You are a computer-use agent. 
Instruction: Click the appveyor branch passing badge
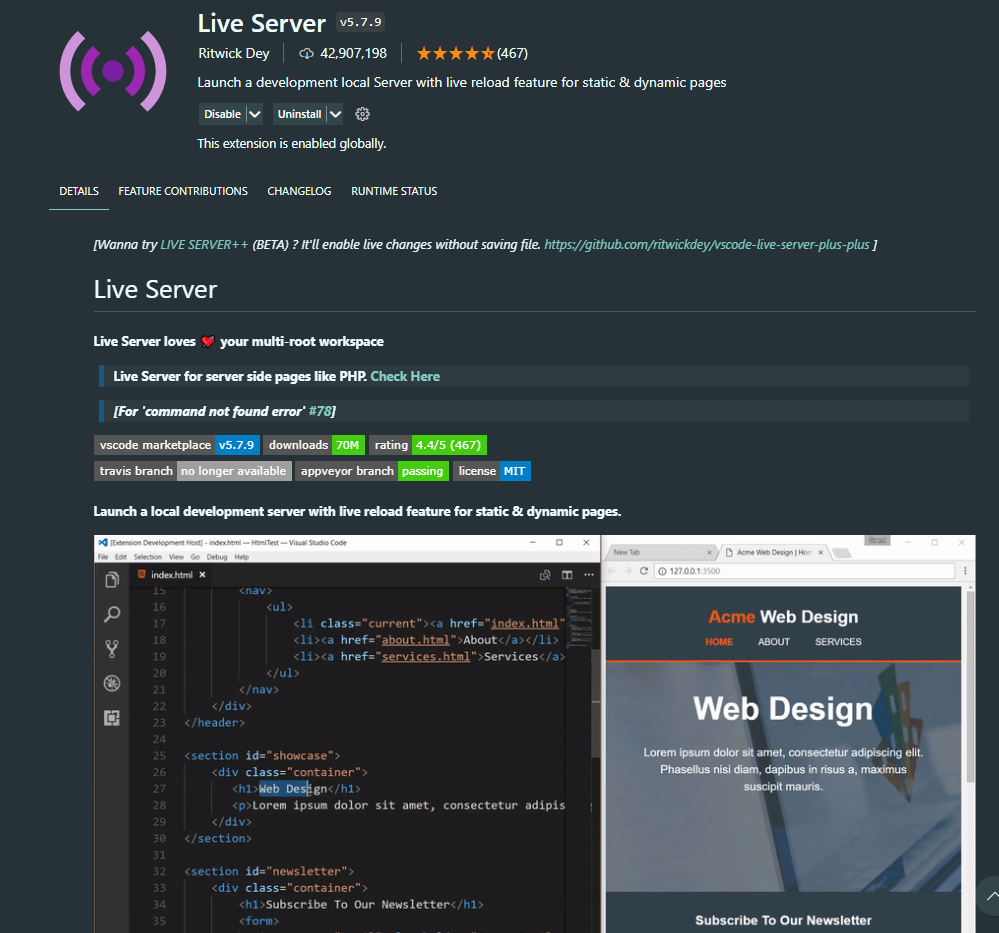point(372,471)
